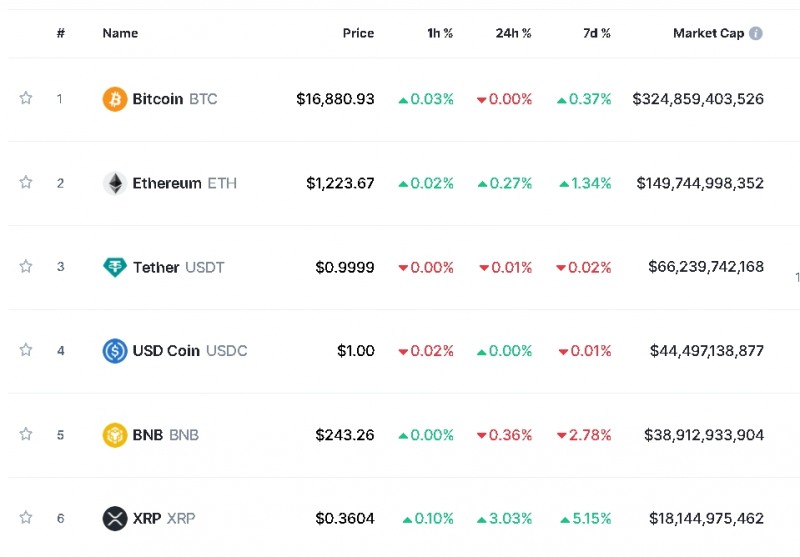Toggle the watchlist star for Ethereum

tap(26, 182)
